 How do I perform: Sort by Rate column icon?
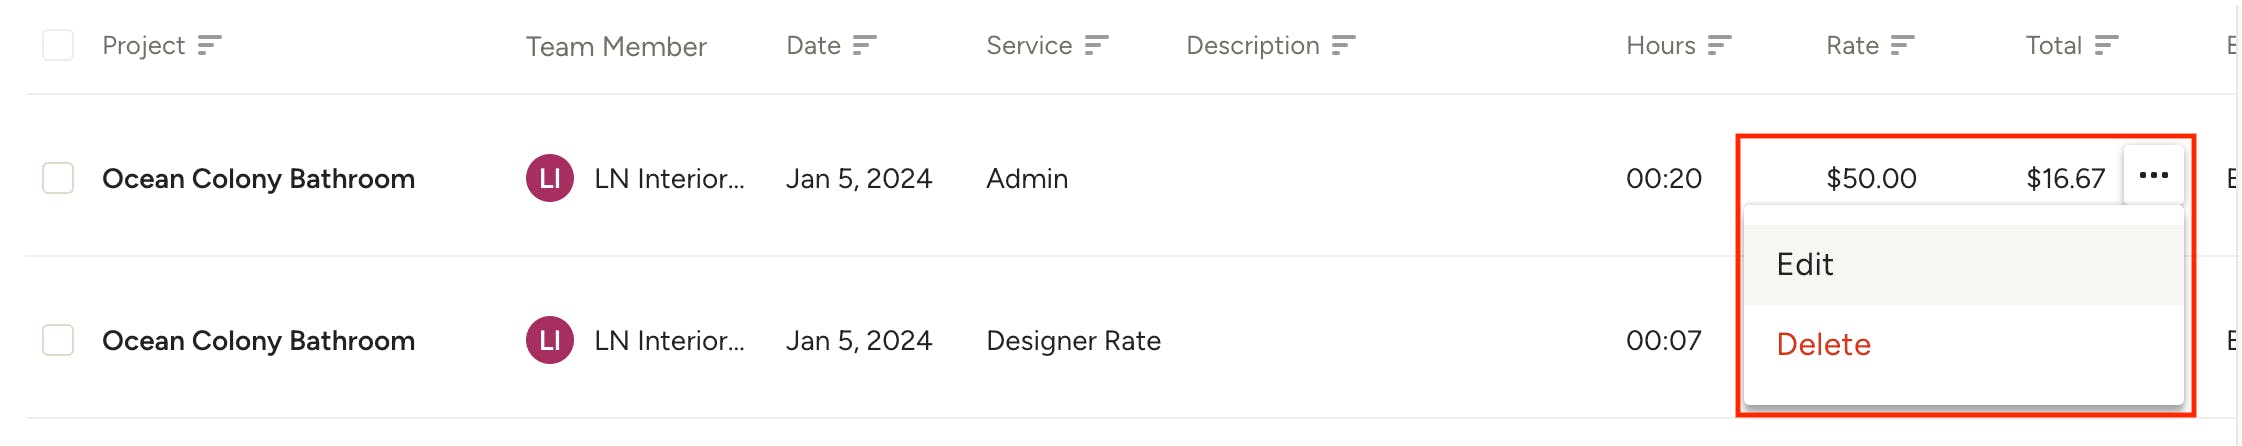1902,45
